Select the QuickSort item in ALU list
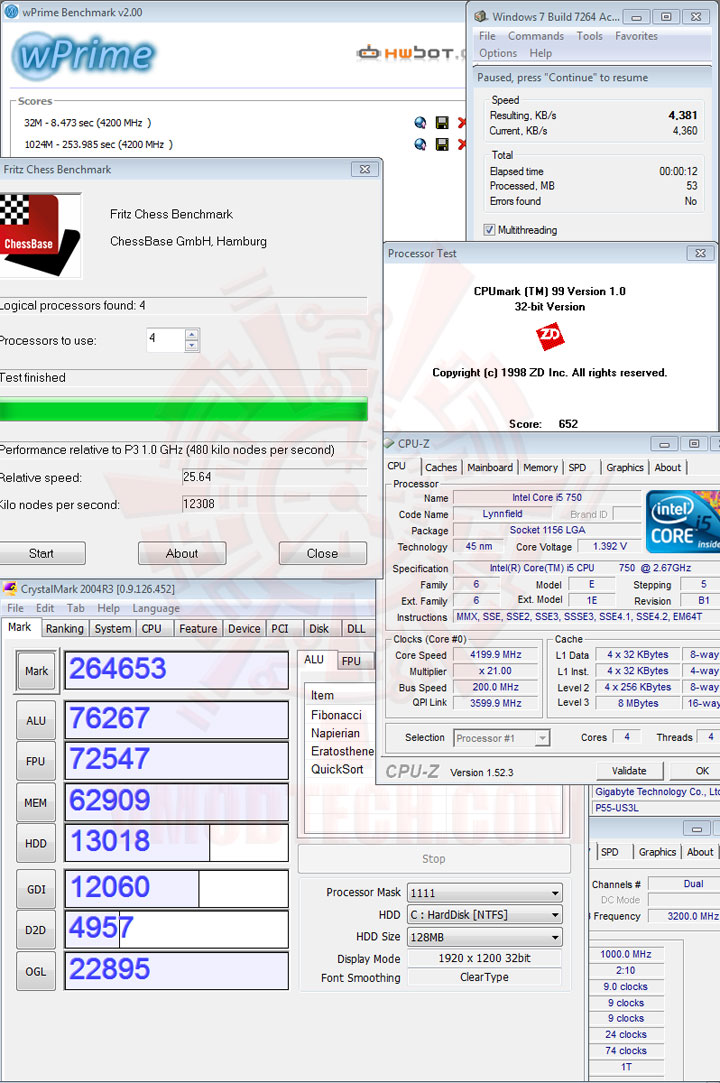This screenshot has width=720, height=1083. [337, 769]
